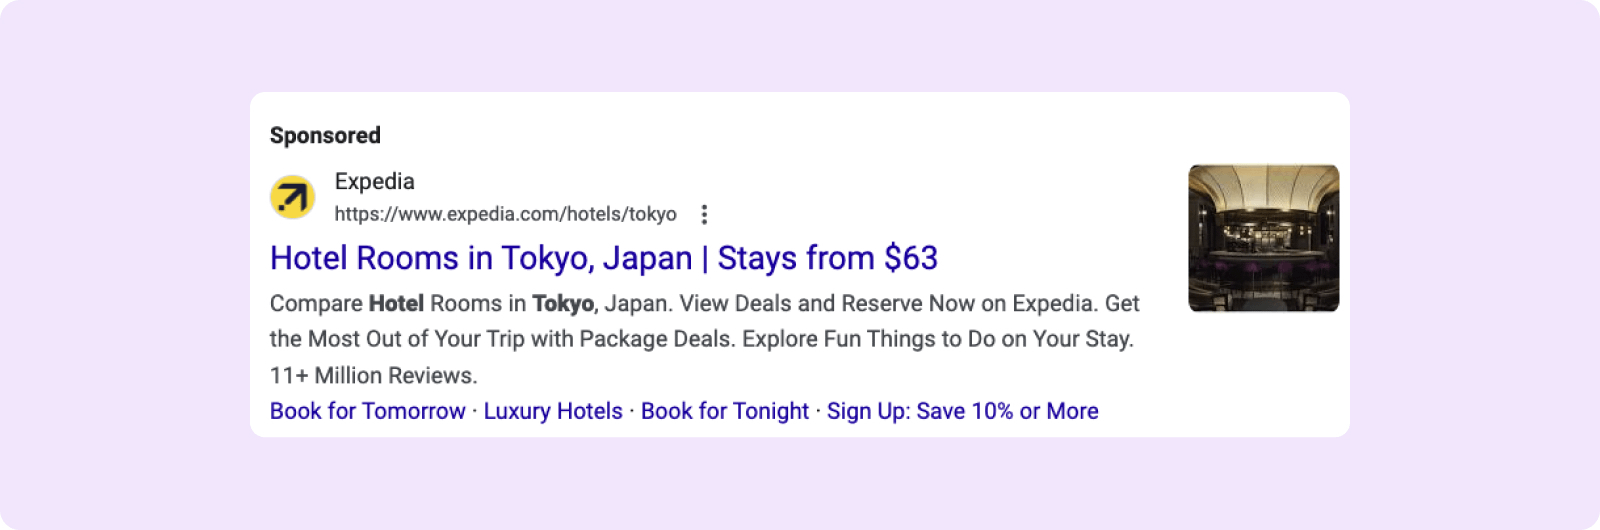Click the Expedia arrow logo icon

[293, 196]
